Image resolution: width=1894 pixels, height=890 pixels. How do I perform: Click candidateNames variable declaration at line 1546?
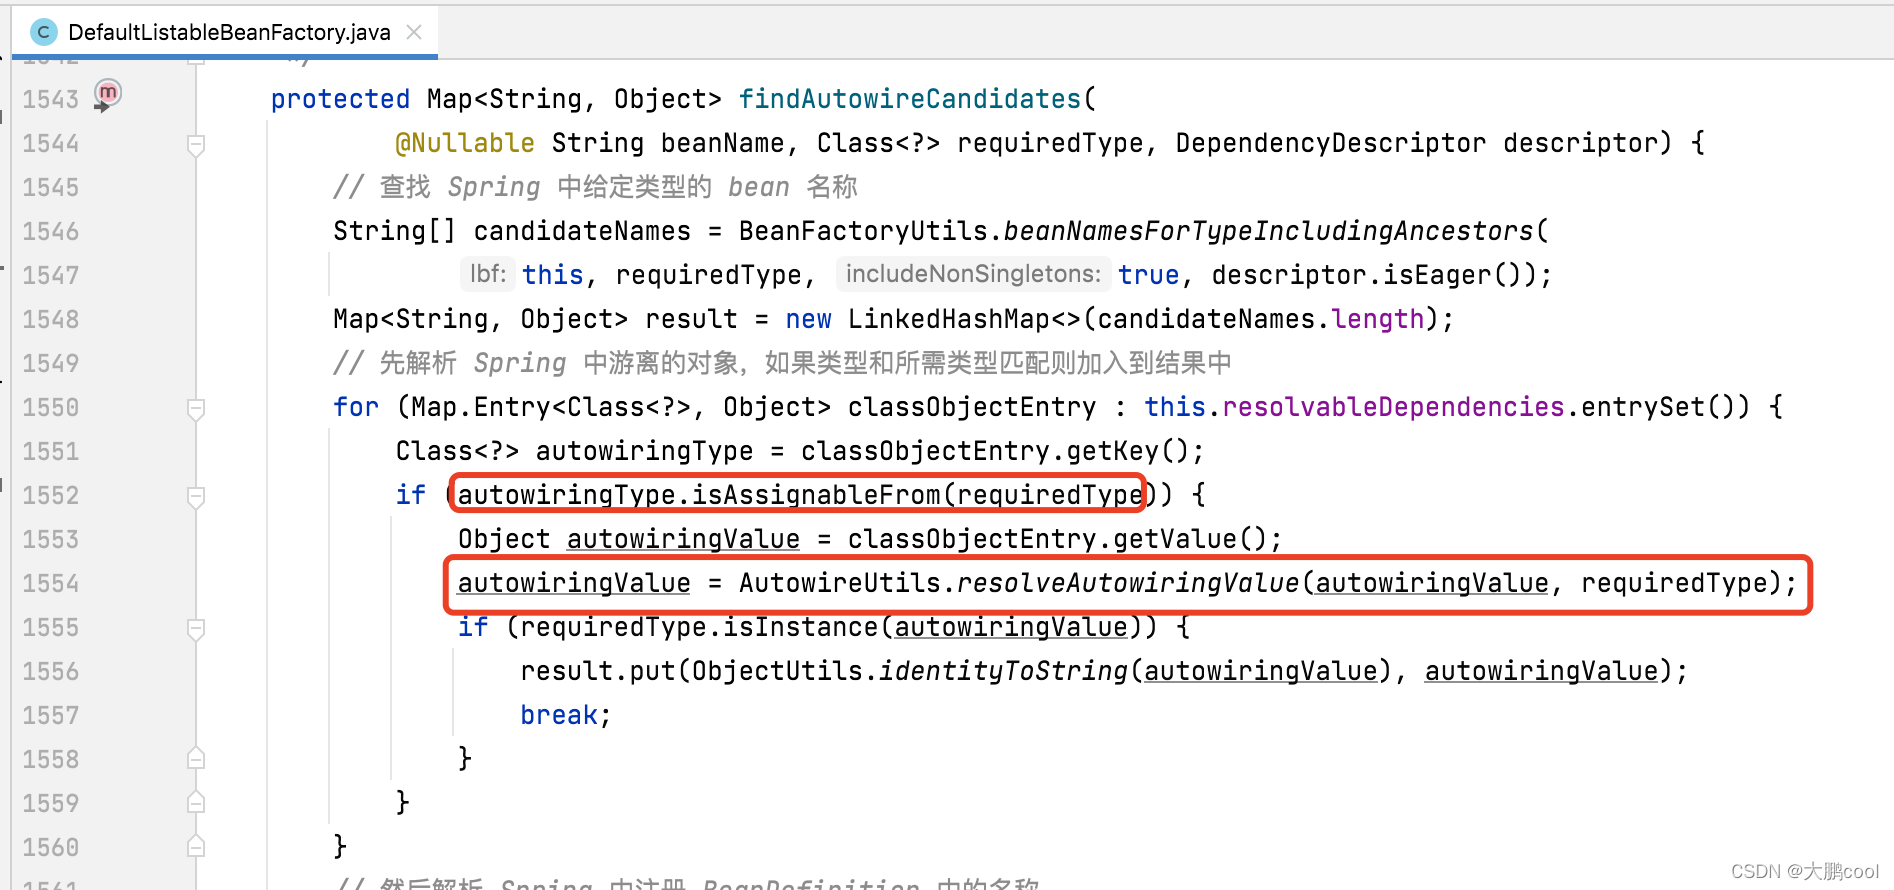click(x=582, y=231)
